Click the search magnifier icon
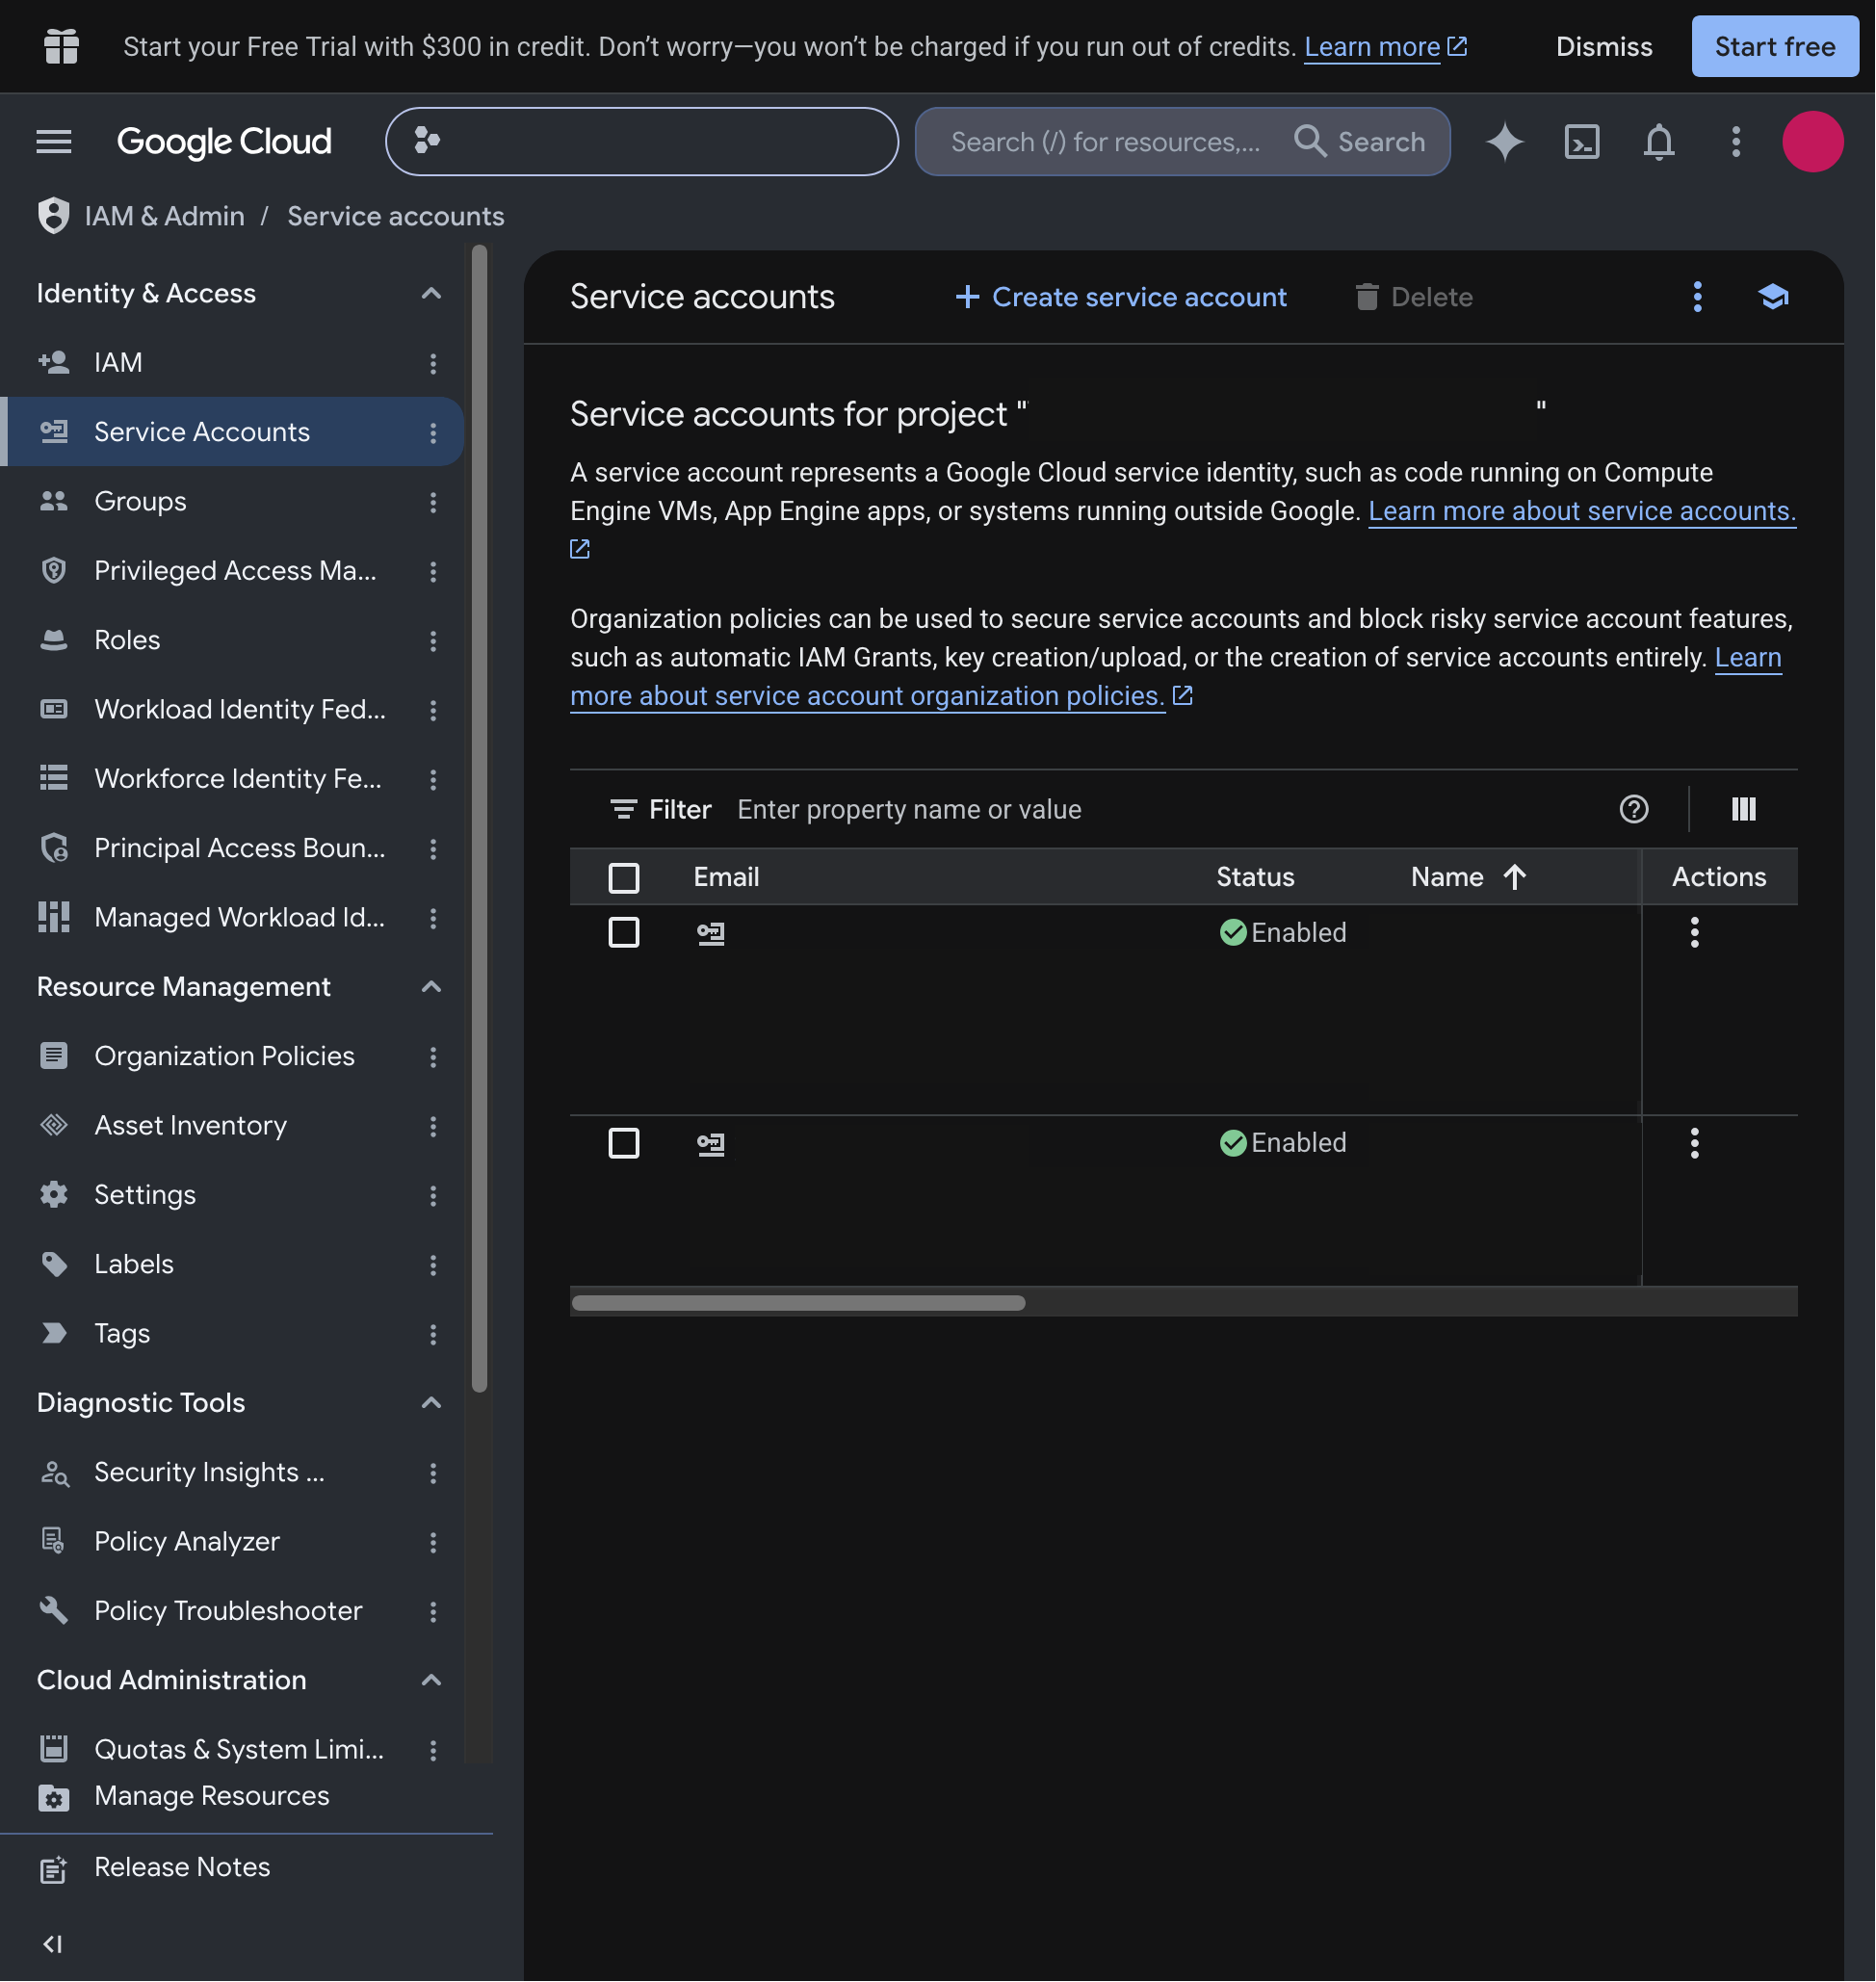 [1310, 142]
